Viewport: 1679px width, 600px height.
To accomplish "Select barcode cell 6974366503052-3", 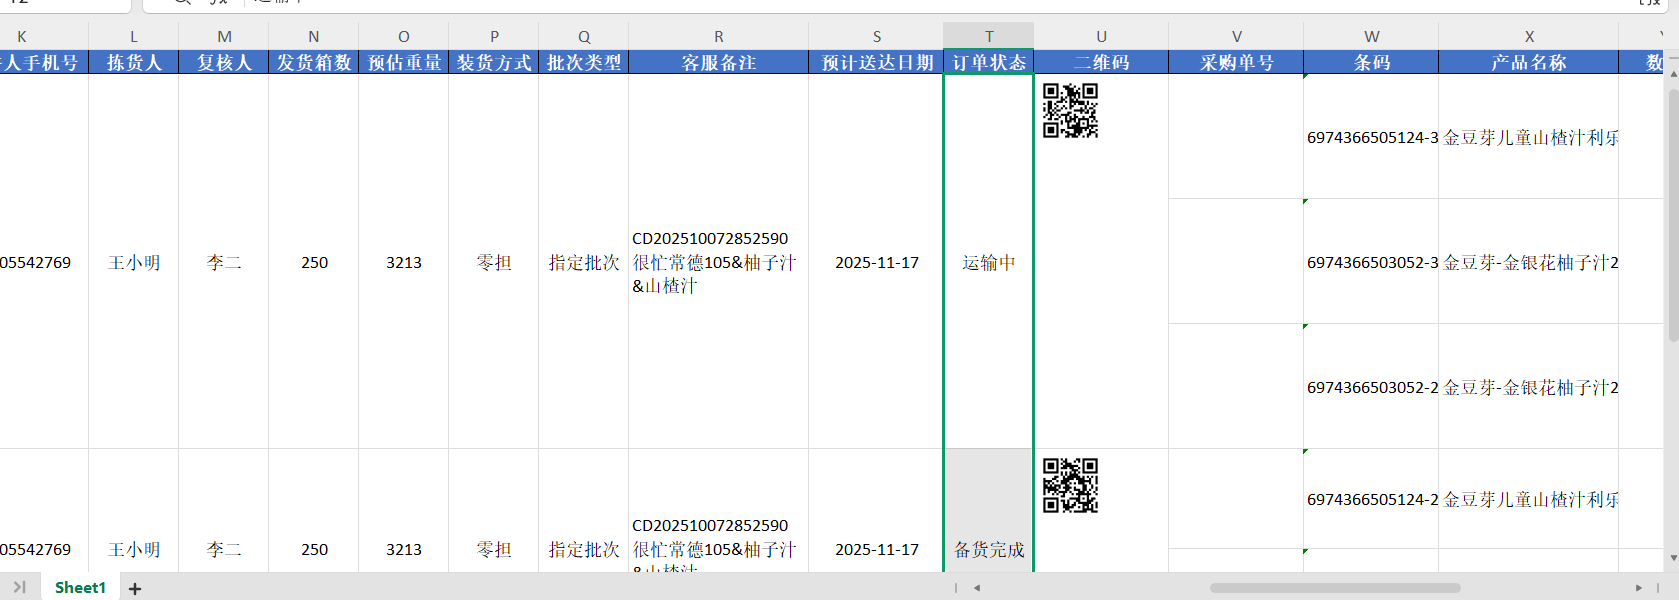I will click(1371, 262).
